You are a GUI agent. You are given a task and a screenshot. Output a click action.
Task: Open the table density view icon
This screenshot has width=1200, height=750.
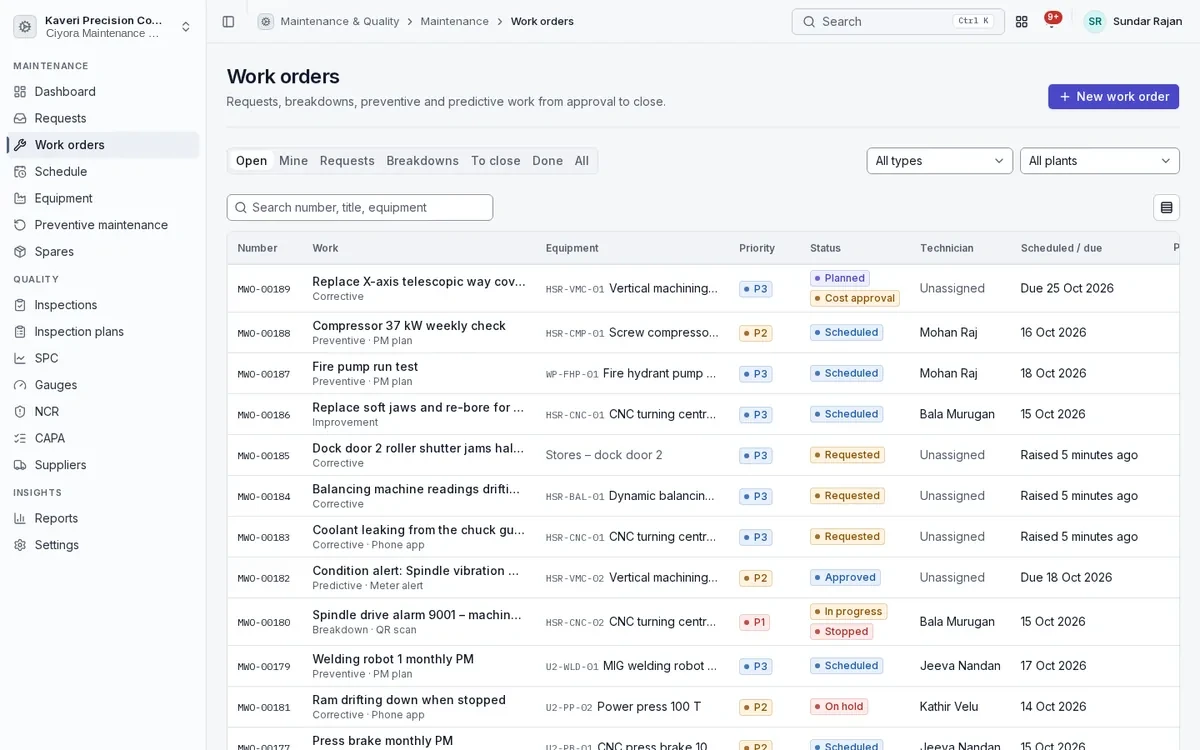pyautogui.click(x=1166, y=207)
